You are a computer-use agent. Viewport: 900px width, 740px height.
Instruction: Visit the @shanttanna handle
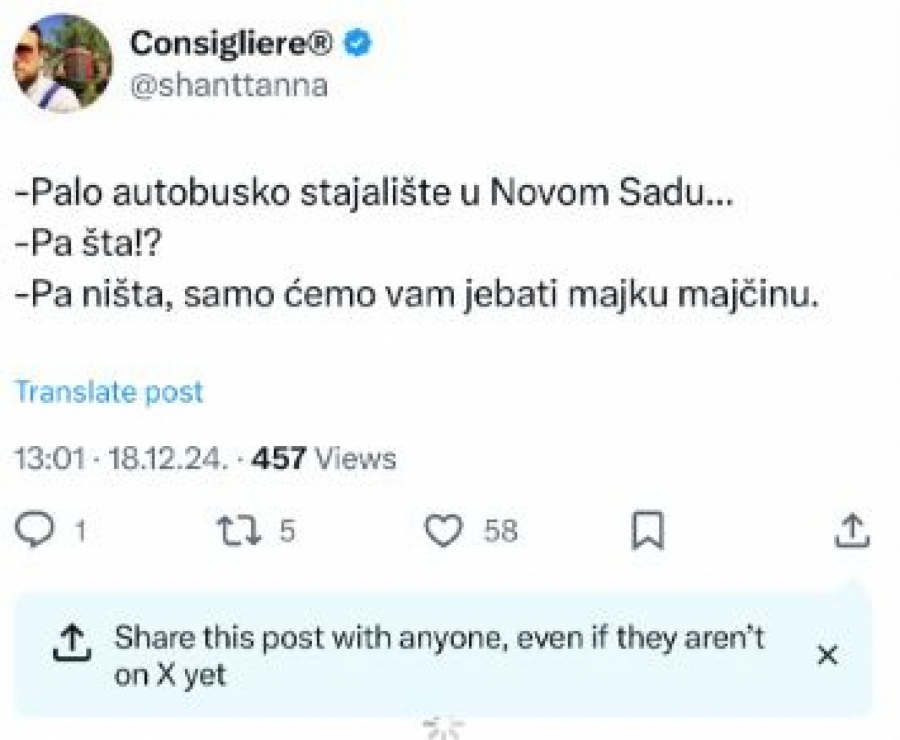[x=229, y=86]
